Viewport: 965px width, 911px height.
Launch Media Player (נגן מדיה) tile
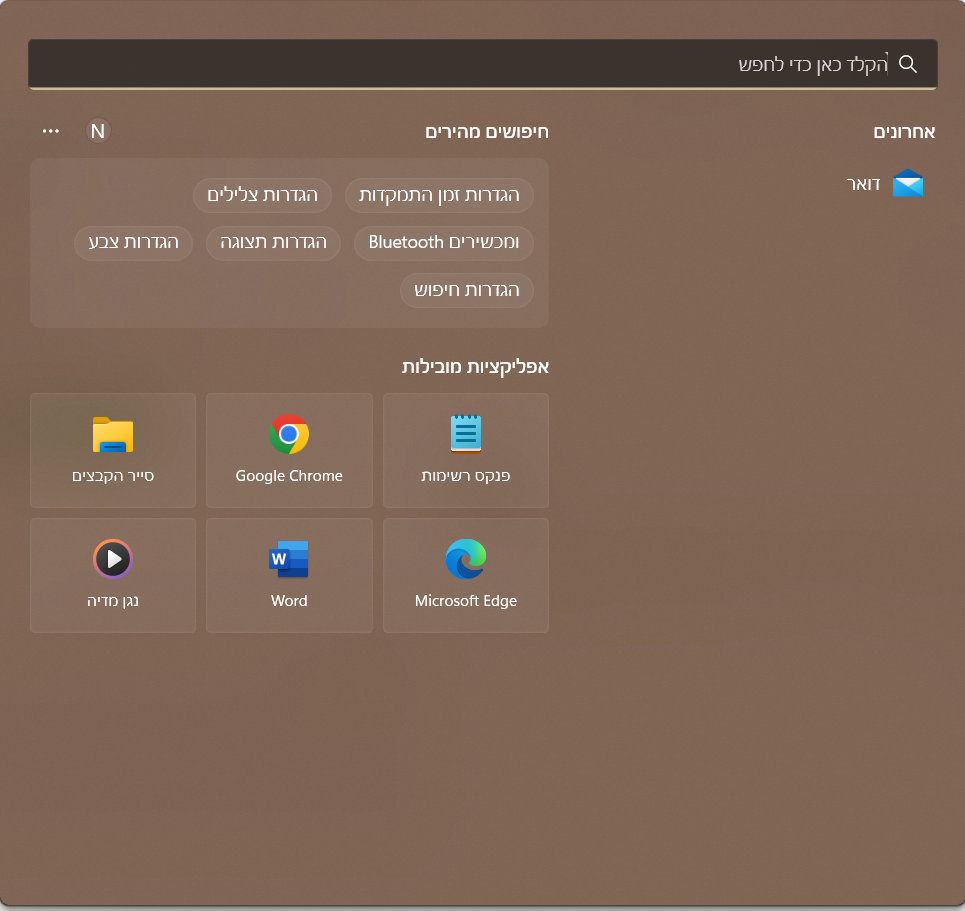[x=113, y=575]
